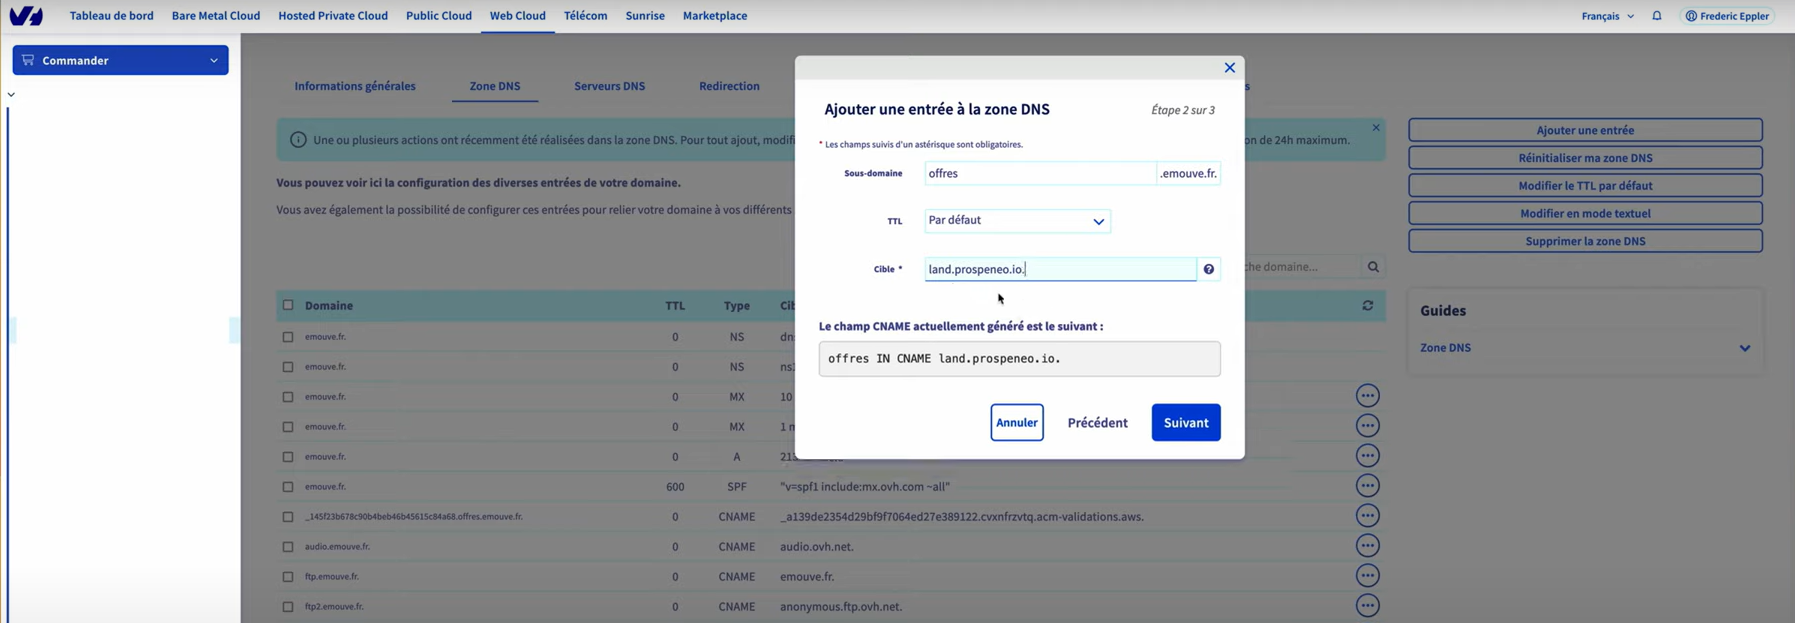Open actions menu for the SPF record
This screenshot has width=1795, height=623.
tap(1367, 486)
